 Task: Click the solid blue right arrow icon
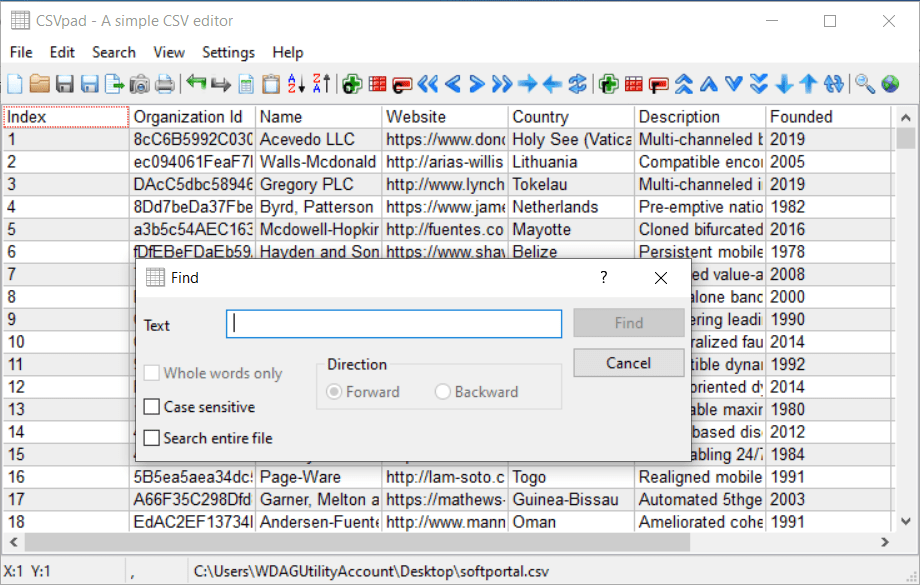[x=527, y=84]
